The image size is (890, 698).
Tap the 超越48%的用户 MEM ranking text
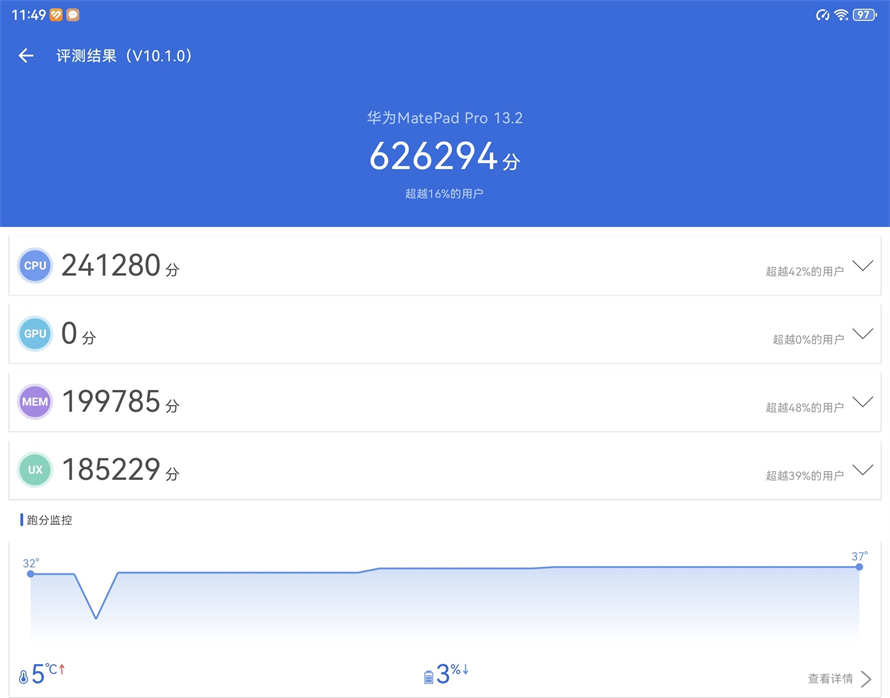(x=804, y=407)
